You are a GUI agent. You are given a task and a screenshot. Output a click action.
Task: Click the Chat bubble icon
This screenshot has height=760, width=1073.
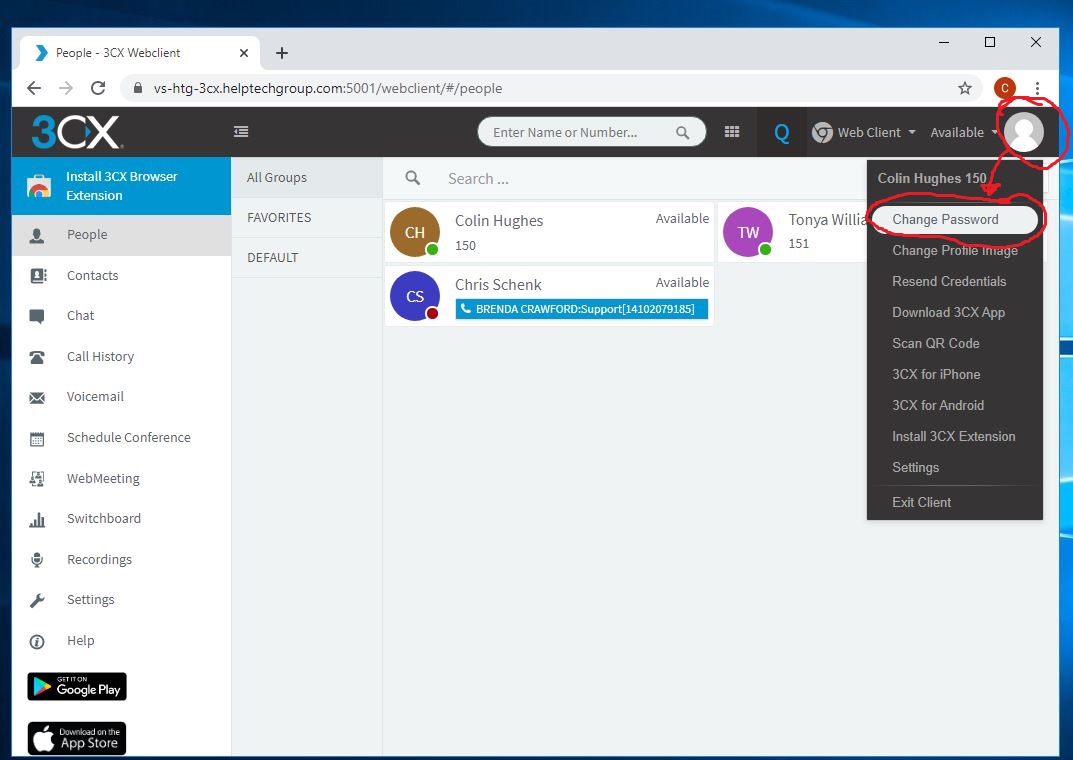pos(37,316)
